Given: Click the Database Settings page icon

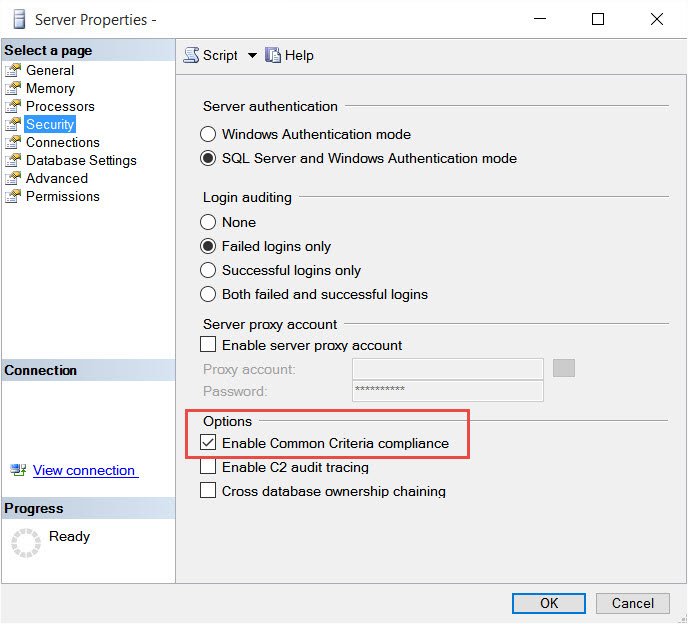Looking at the screenshot, I should 13,160.
